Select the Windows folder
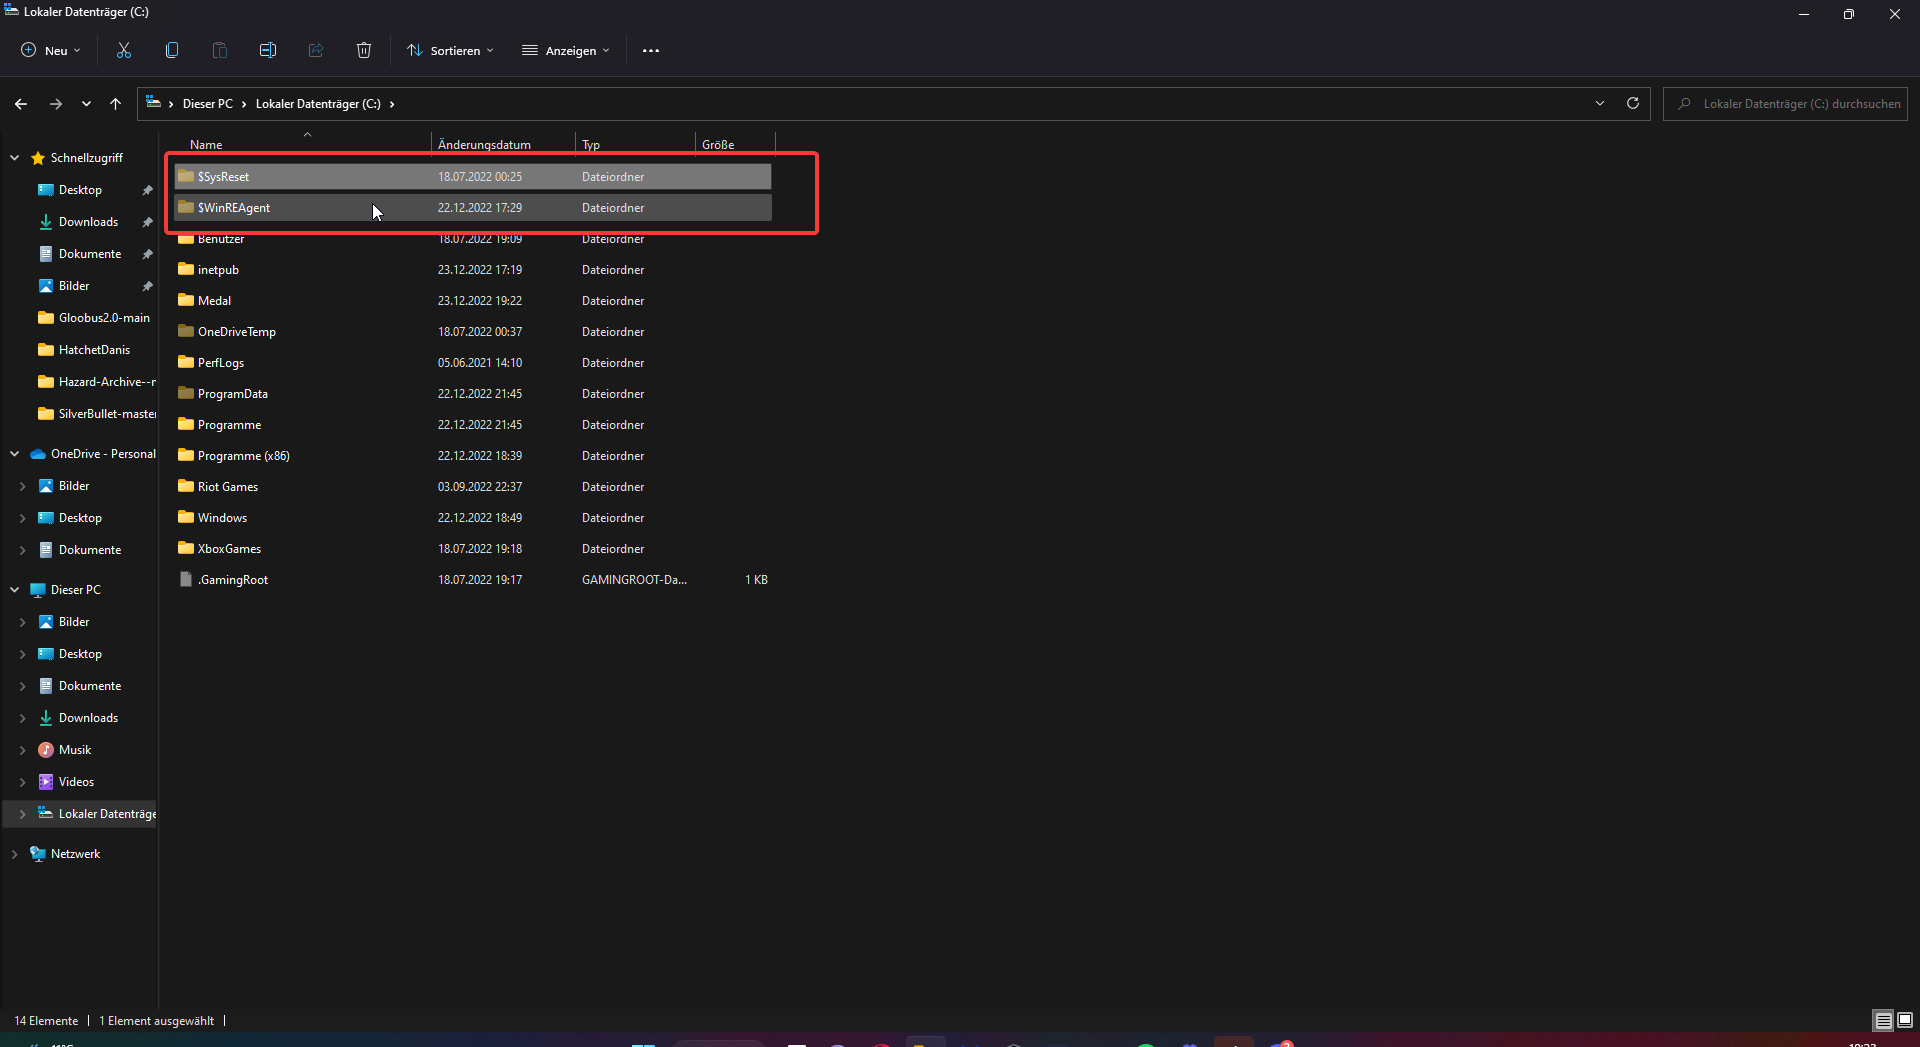The height and width of the screenshot is (1047, 1920). (x=222, y=518)
